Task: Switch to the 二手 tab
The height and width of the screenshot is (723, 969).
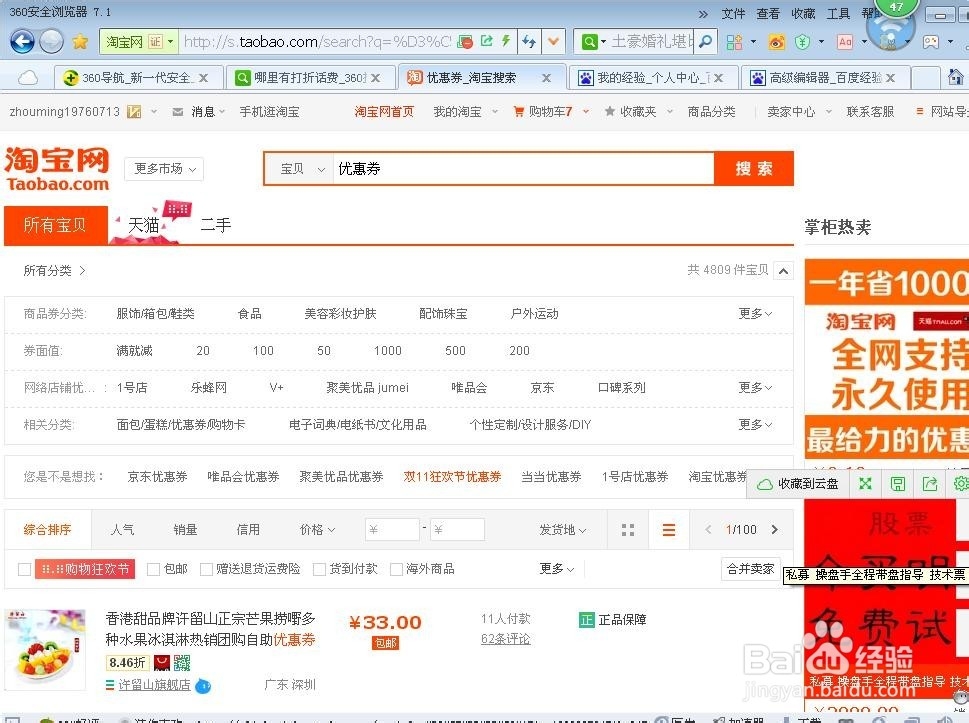Action: click(x=216, y=225)
